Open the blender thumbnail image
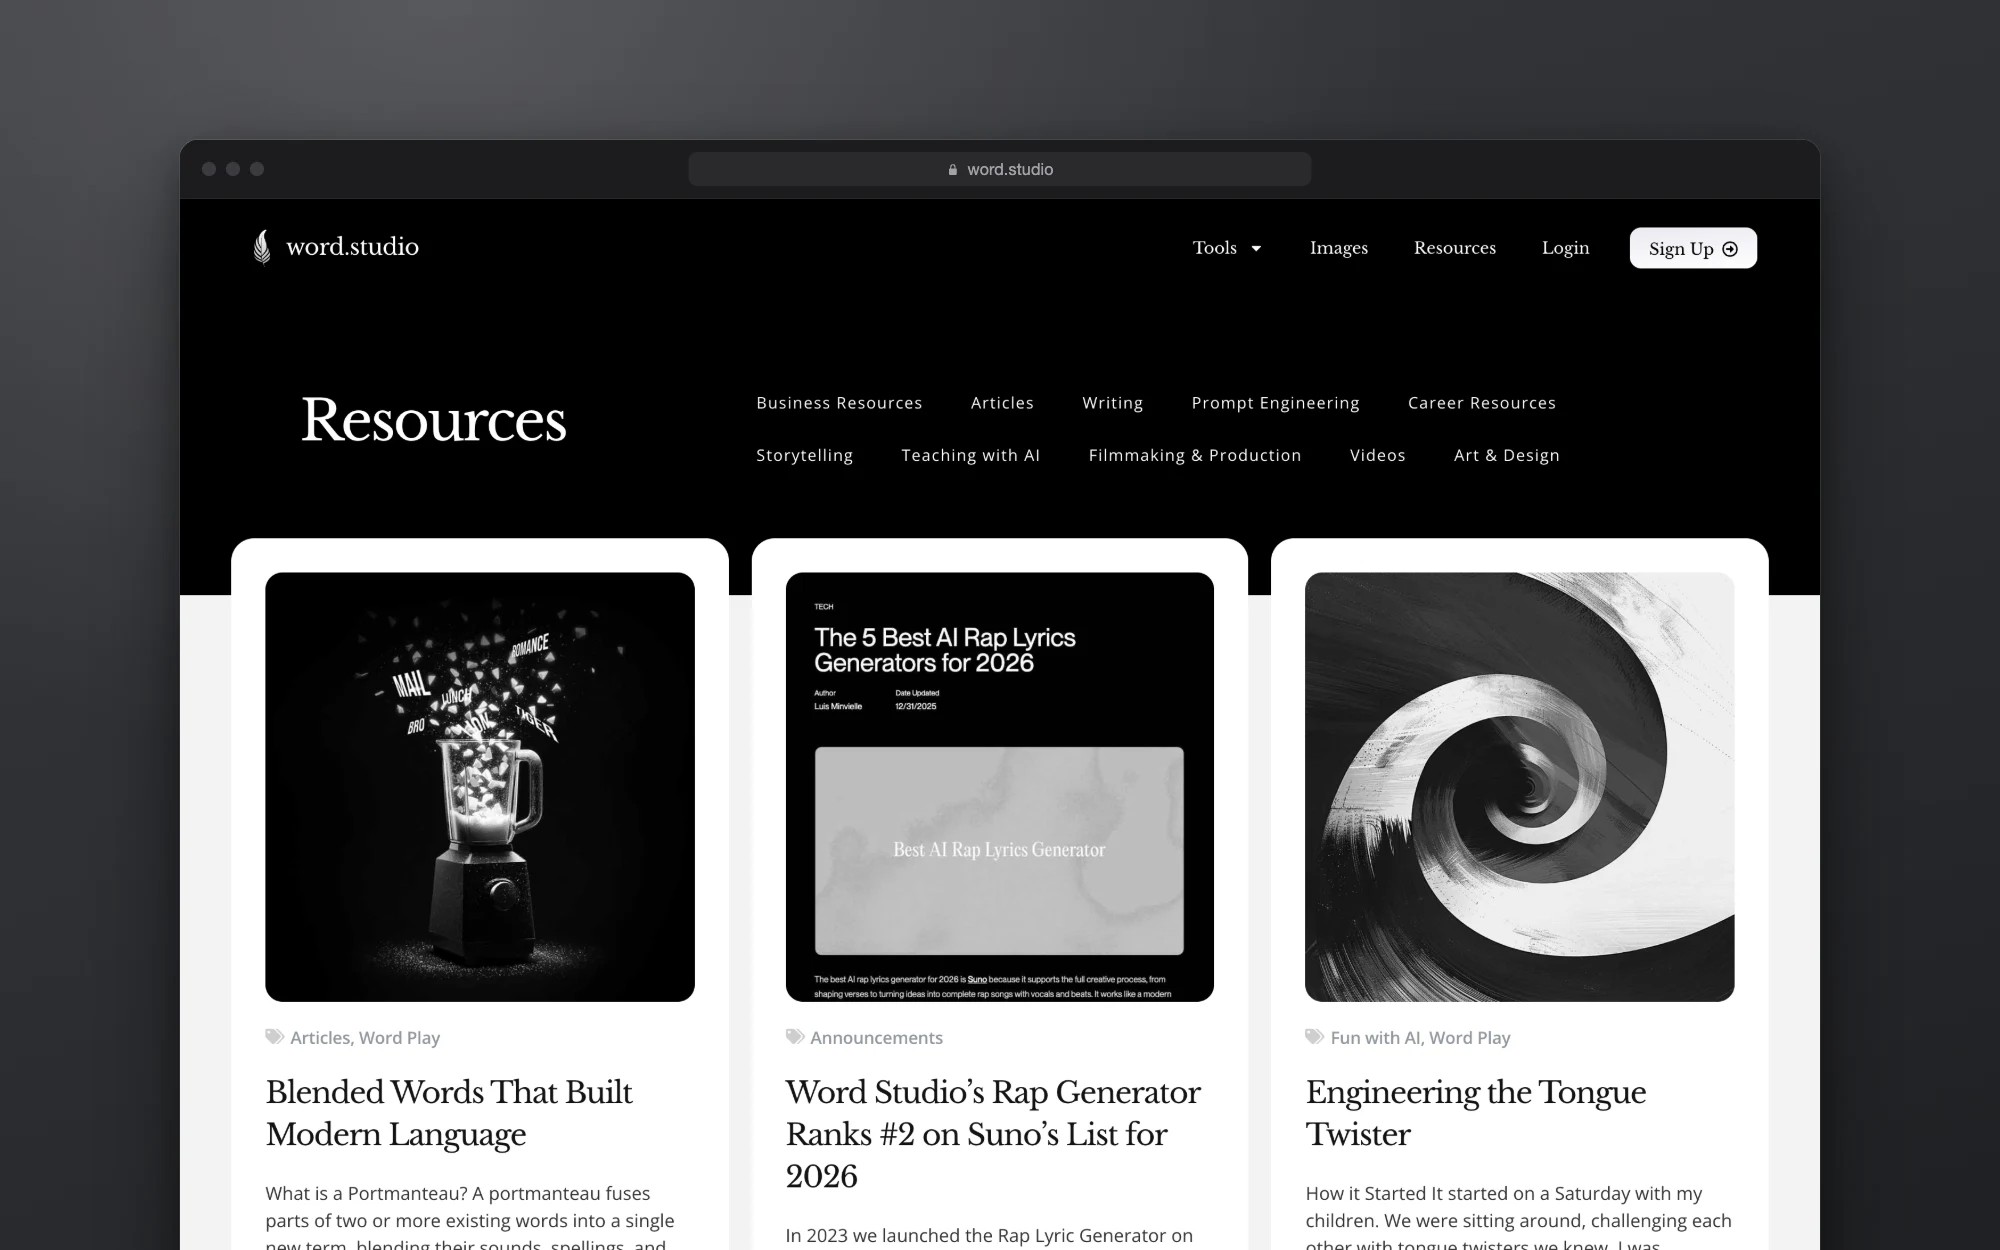2000x1250 pixels. point(480,787)
